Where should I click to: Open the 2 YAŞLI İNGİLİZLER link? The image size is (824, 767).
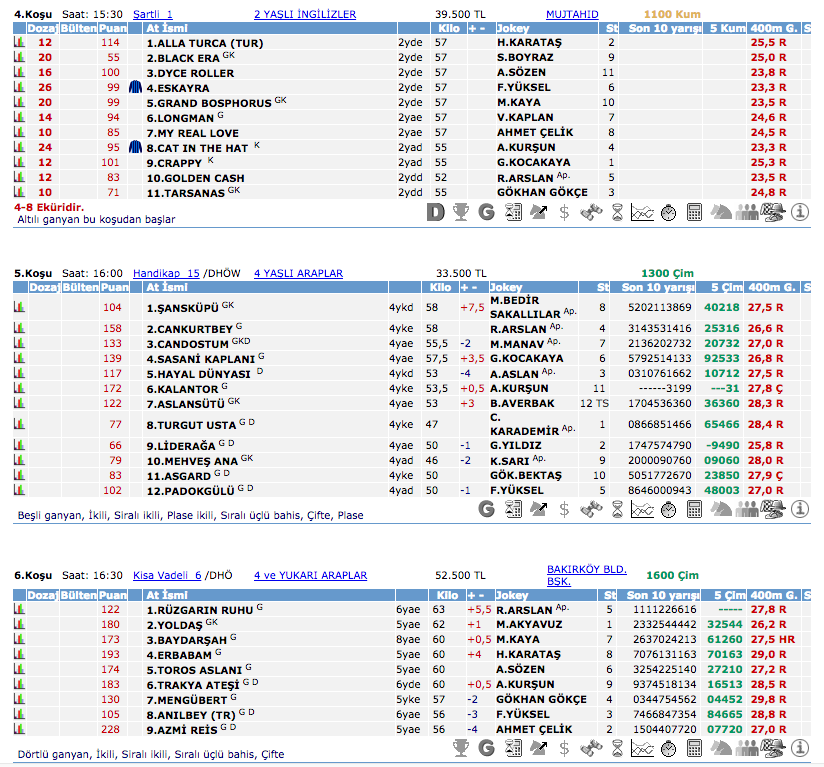pyautogui.click(x=305, y=15)
